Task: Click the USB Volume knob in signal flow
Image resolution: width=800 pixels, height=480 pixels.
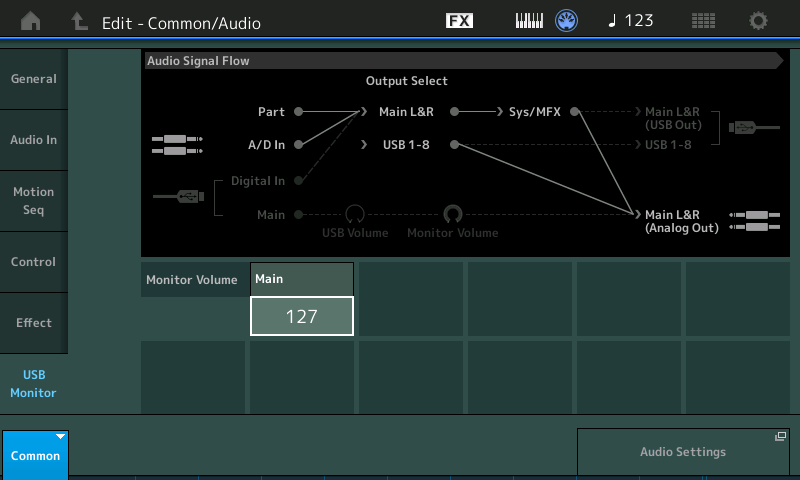Action: point(354,214)
